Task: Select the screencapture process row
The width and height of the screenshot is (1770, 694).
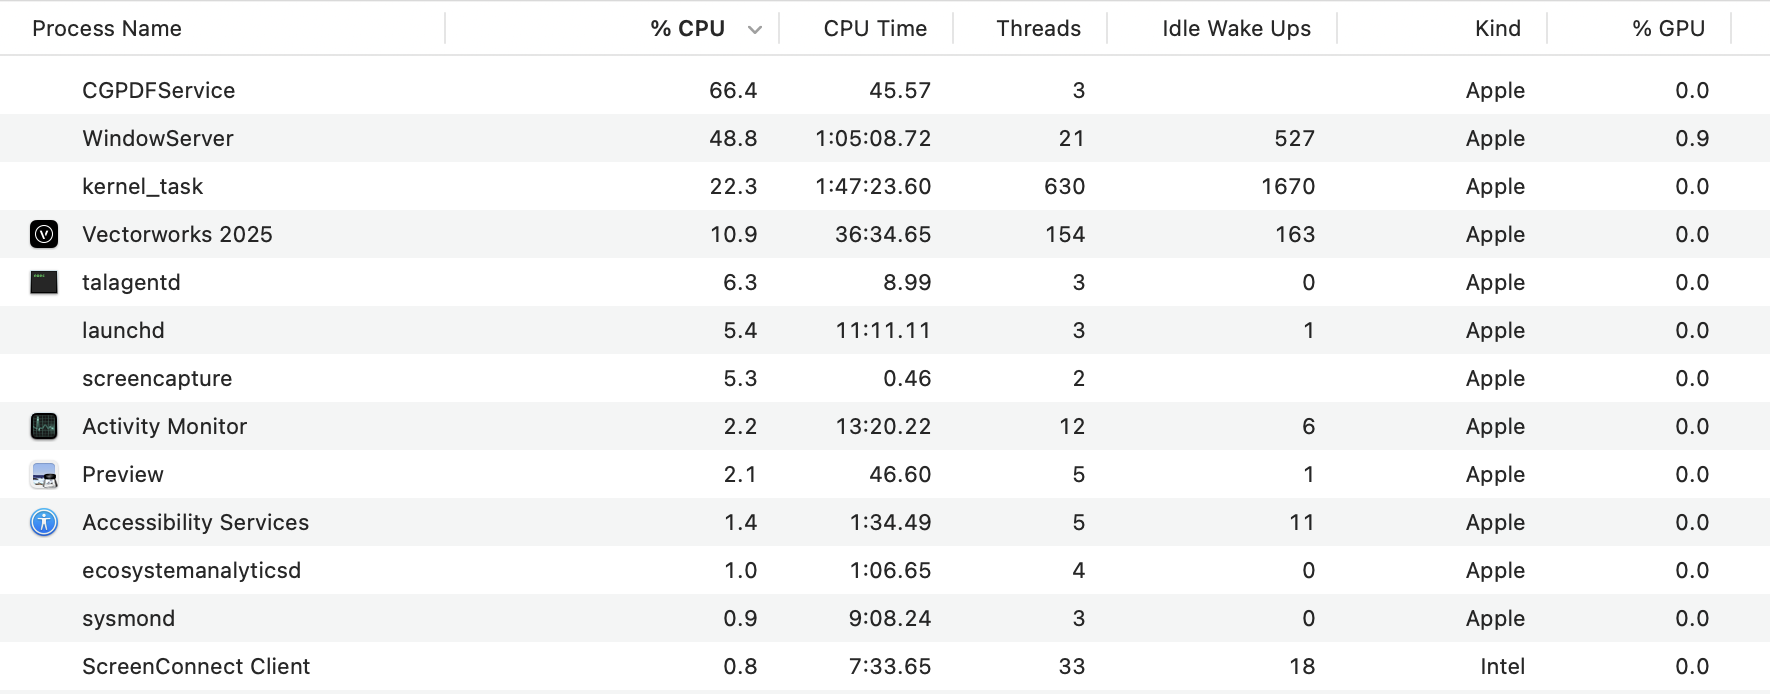Action: pyautogui.click(x=157, y=378)
